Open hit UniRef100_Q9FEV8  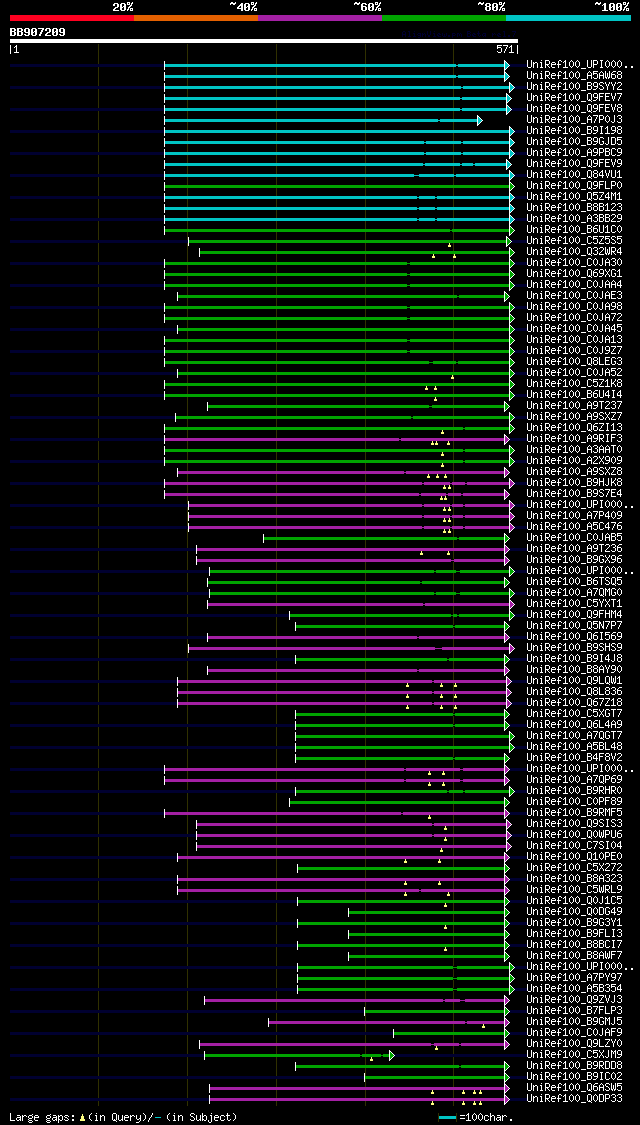(575, 108)
